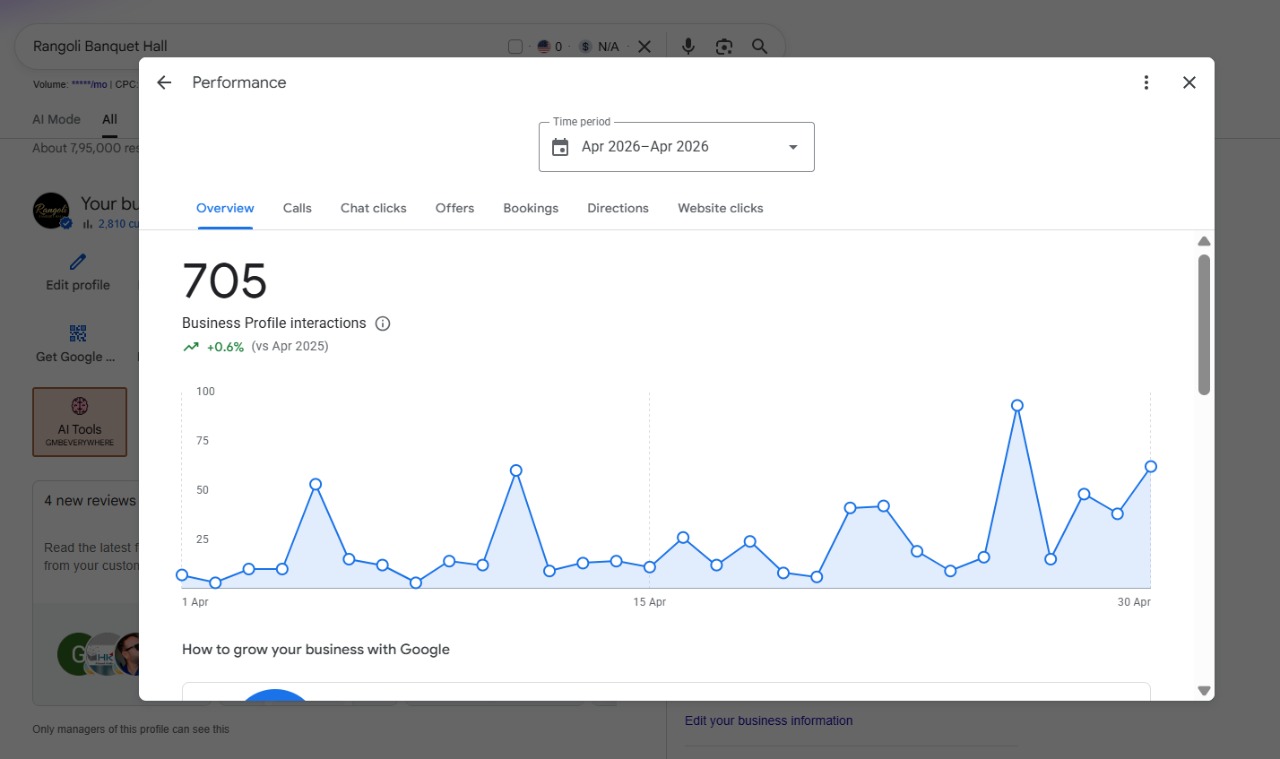Viewport: 1280px width, 759px height.
Task: Switch to the Calls tab
Action: [x=297, y=208]
